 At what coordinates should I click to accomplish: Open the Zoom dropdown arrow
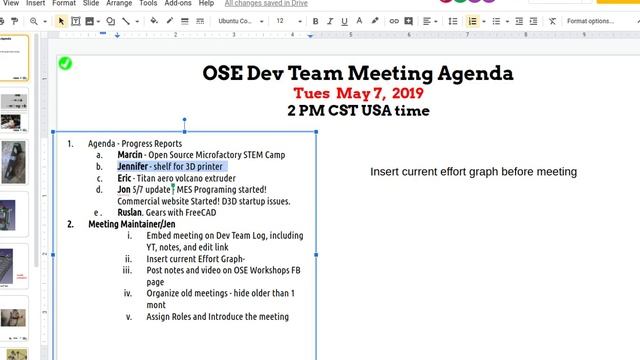click(45, 21)
